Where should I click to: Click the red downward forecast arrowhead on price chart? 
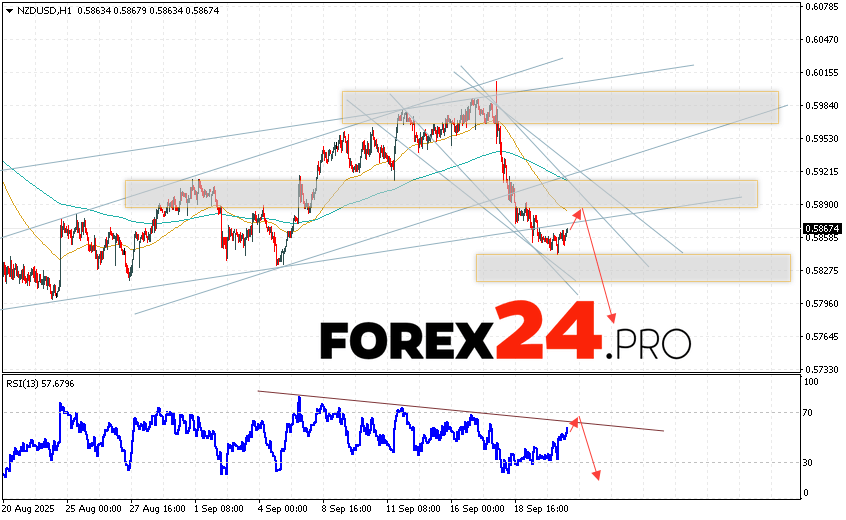click(x=612, y=318)
